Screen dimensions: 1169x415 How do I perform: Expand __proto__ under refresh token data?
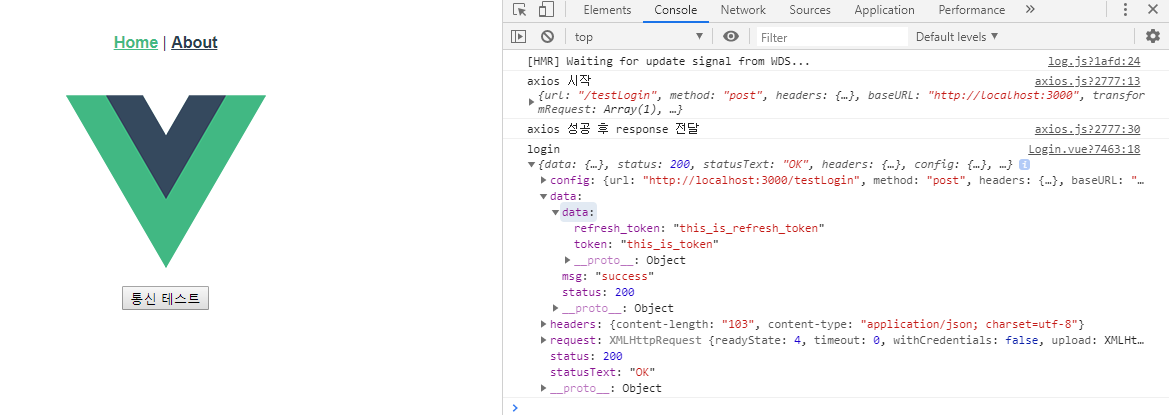pos(567,260)
